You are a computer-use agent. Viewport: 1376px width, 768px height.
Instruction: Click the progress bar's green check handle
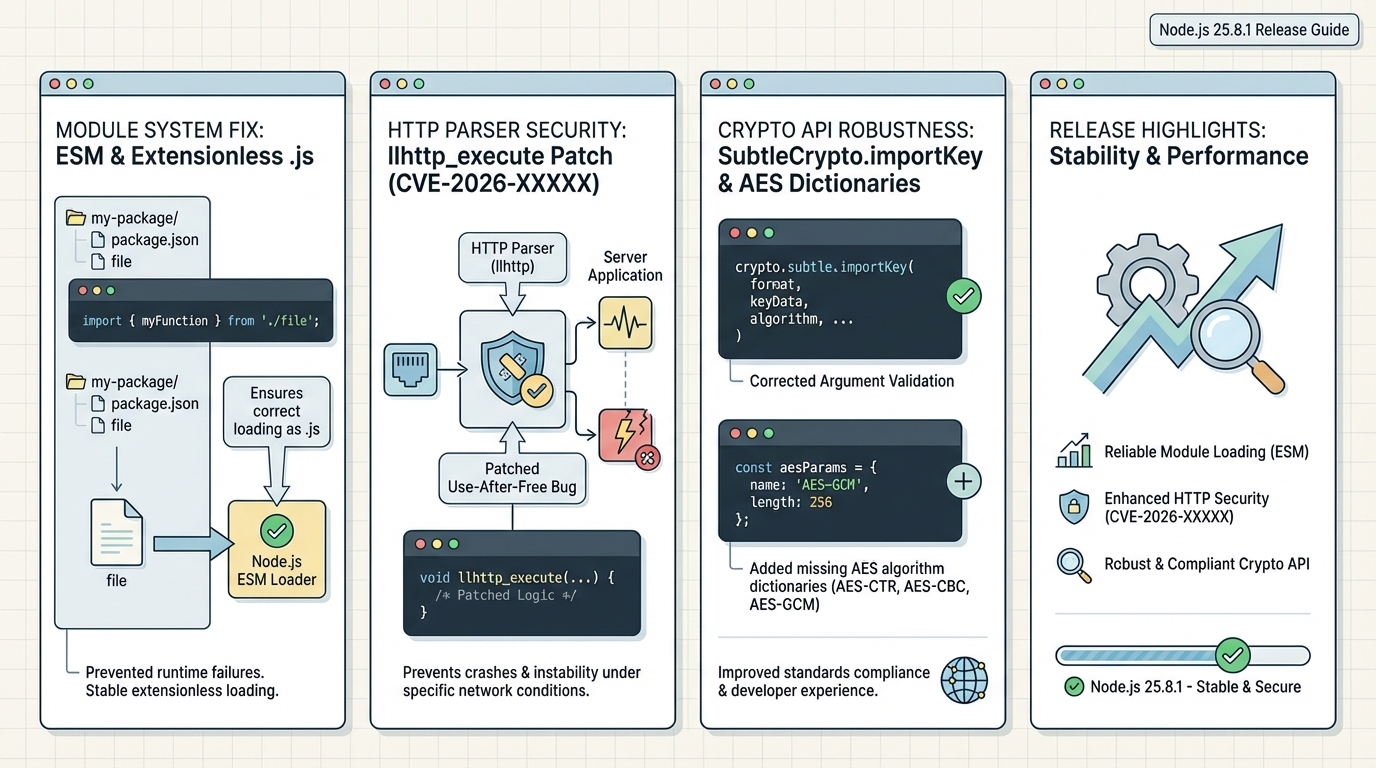pyautogui.click(x=1232, y=655)
